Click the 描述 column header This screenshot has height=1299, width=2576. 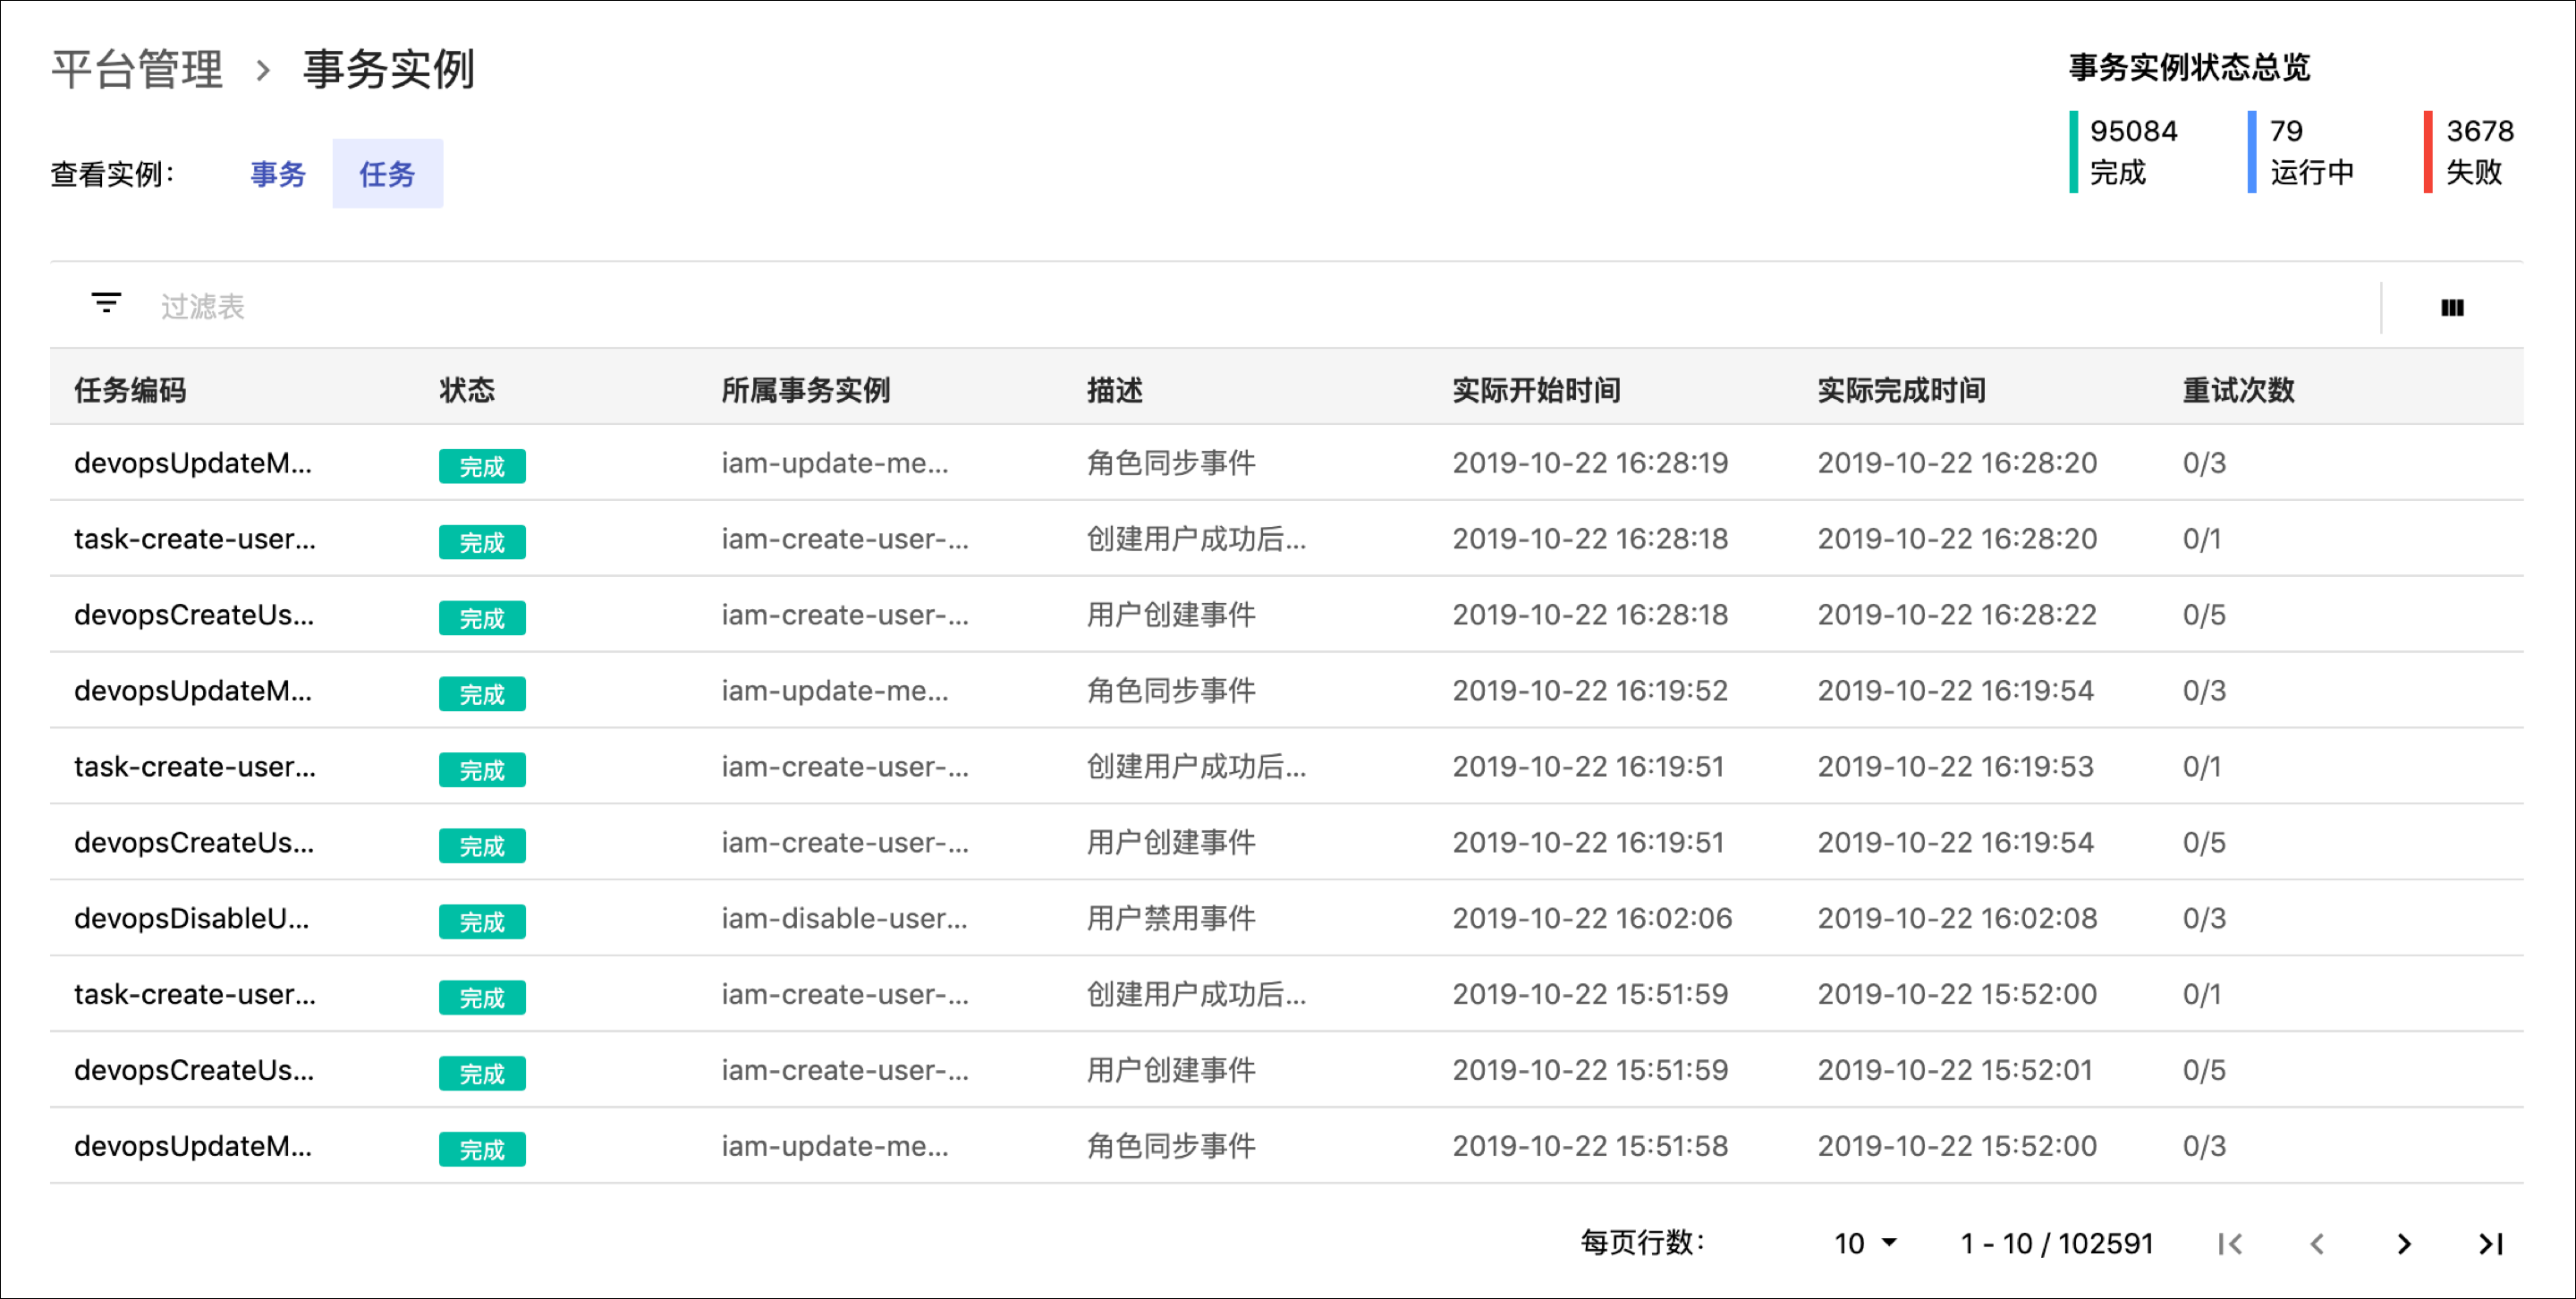coord(1115,389)
